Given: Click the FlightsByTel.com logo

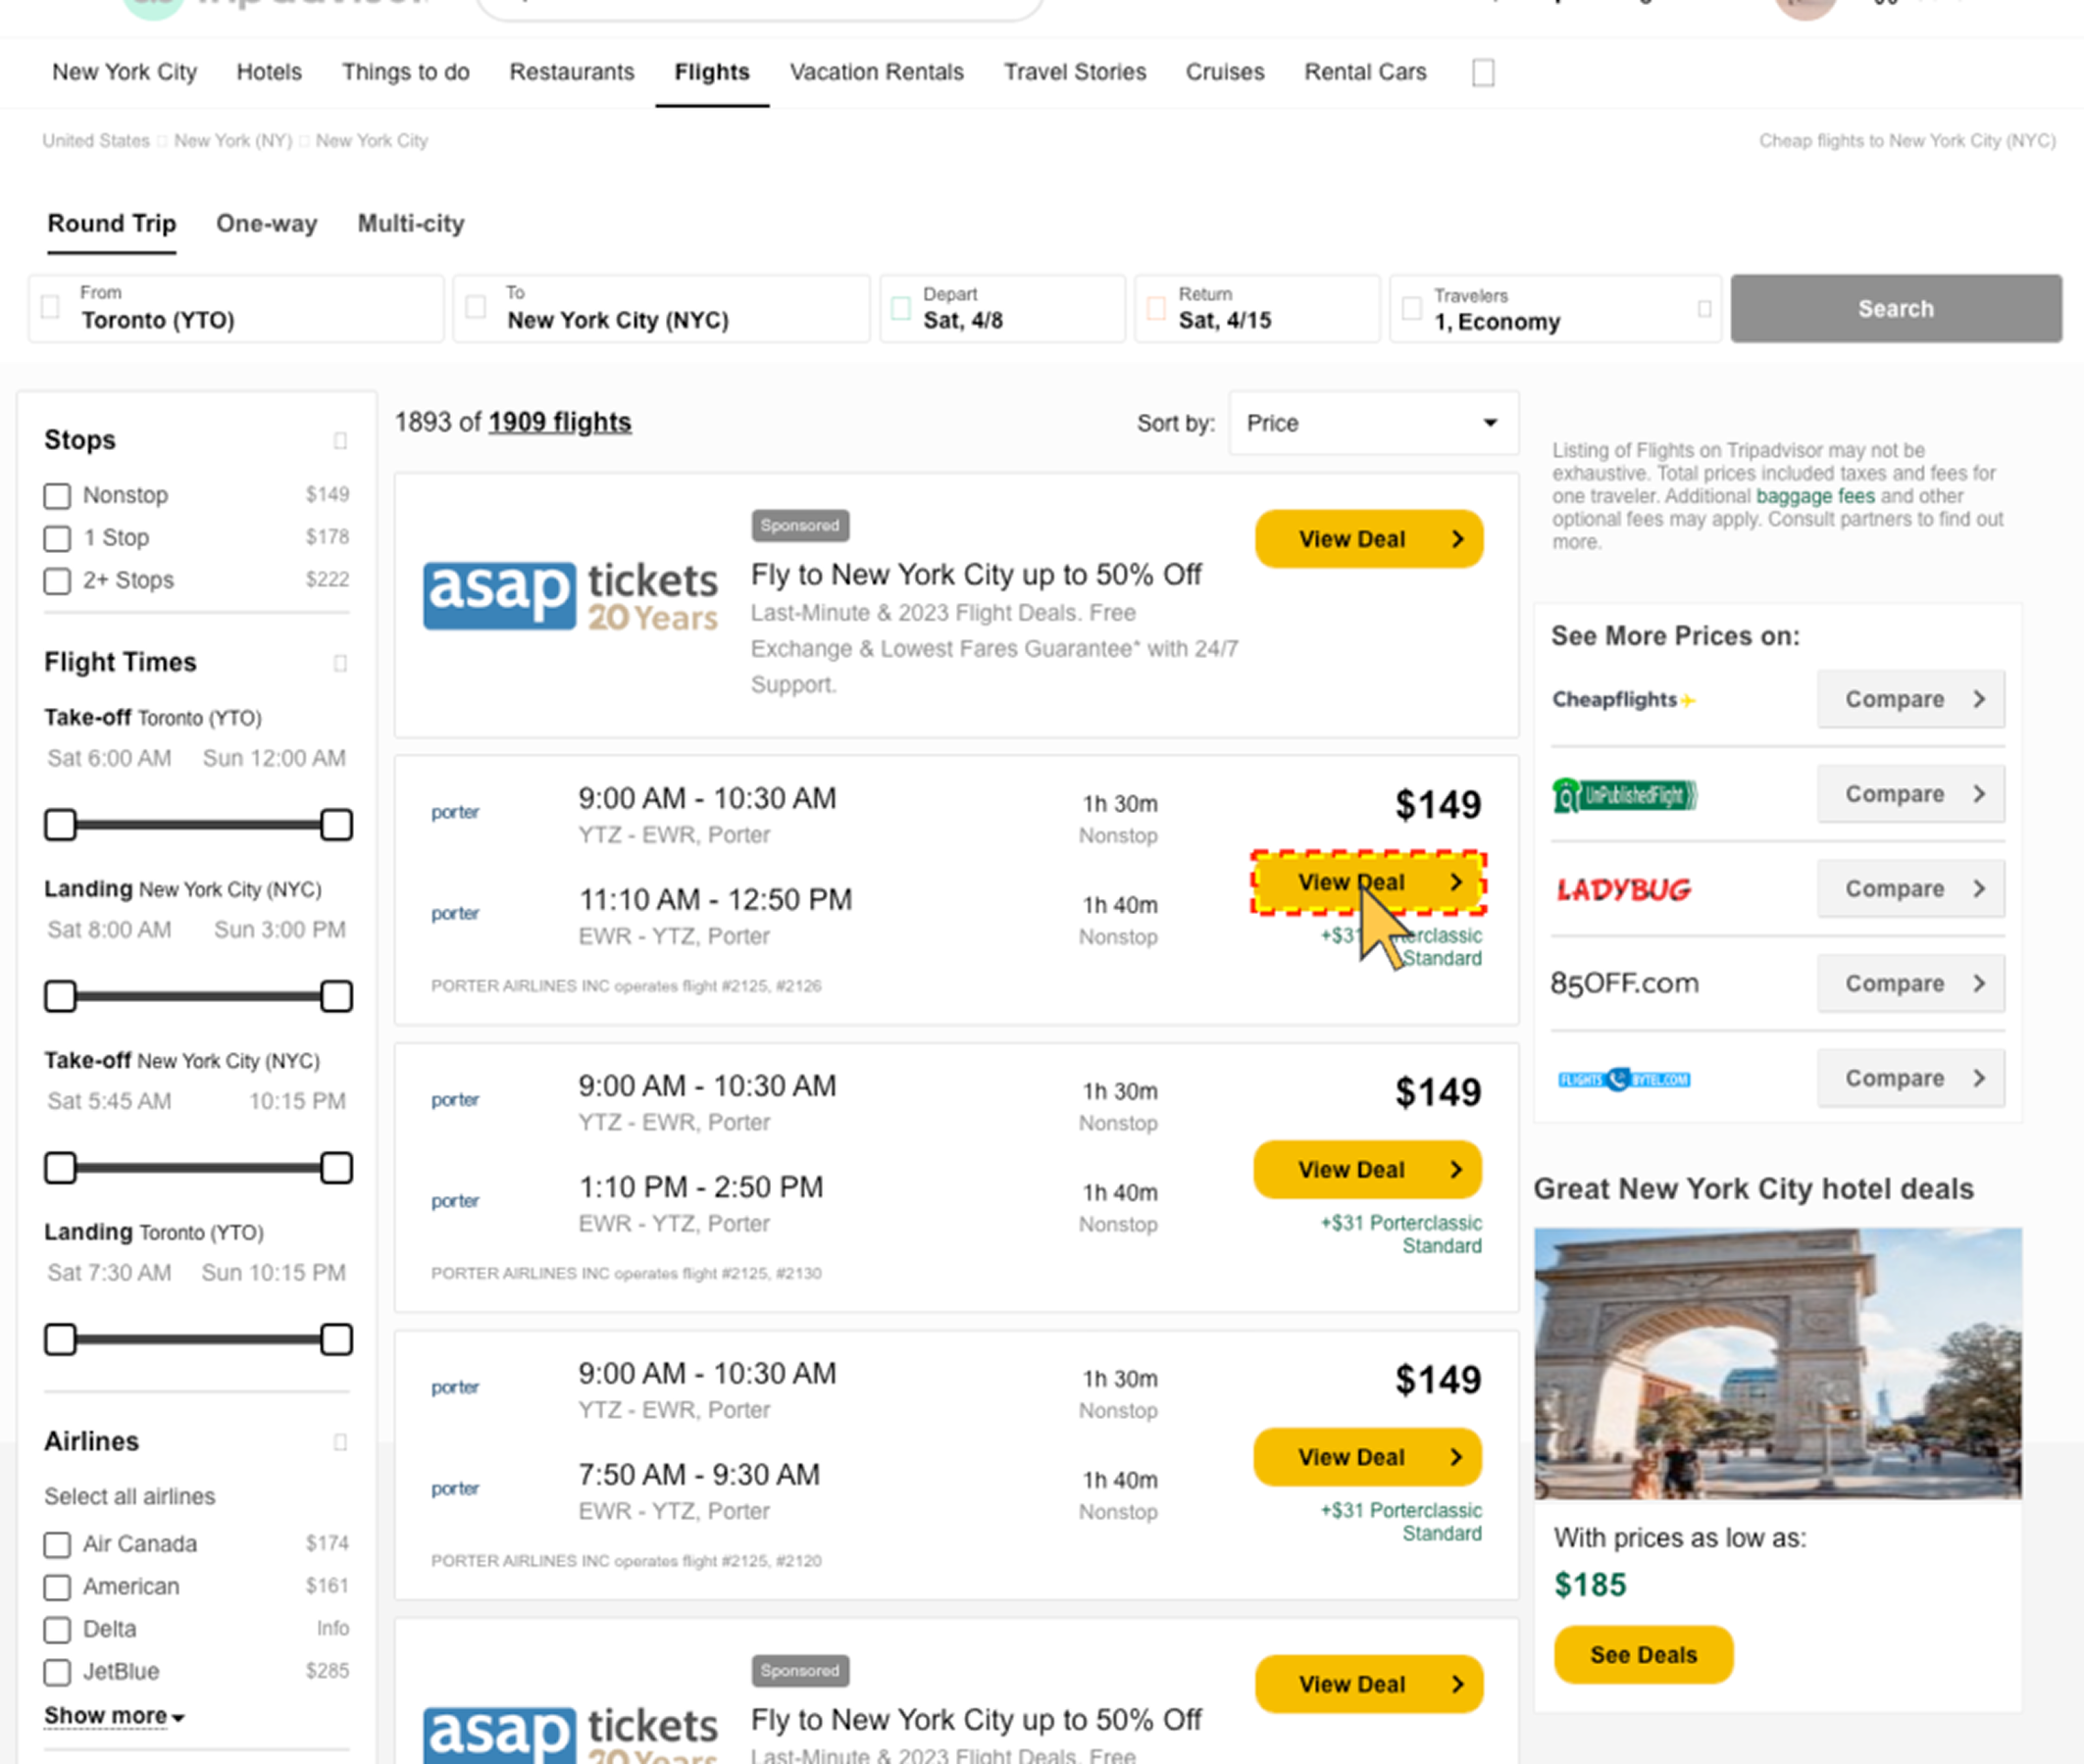Looking at the screenshot, I should (1624, 1079).
